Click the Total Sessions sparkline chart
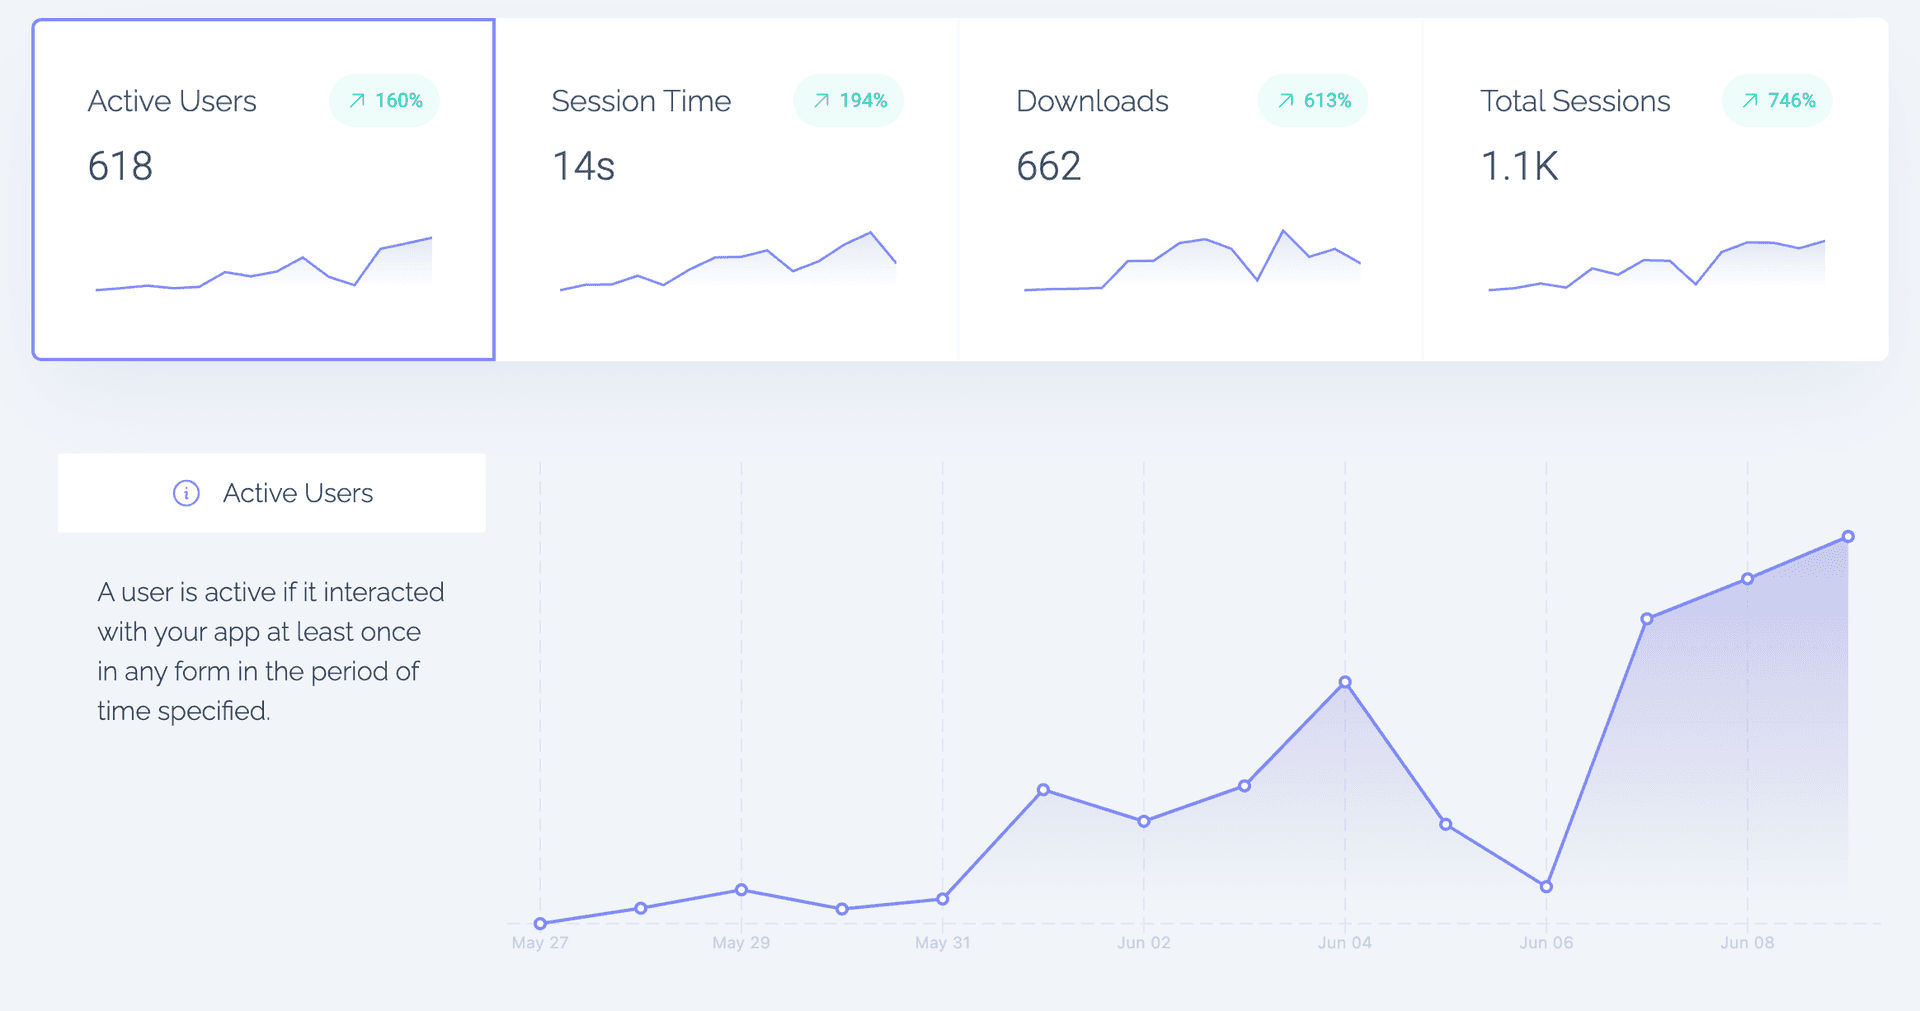Viewport: 1920px width, 1011px height. (x=1656, y=266)
